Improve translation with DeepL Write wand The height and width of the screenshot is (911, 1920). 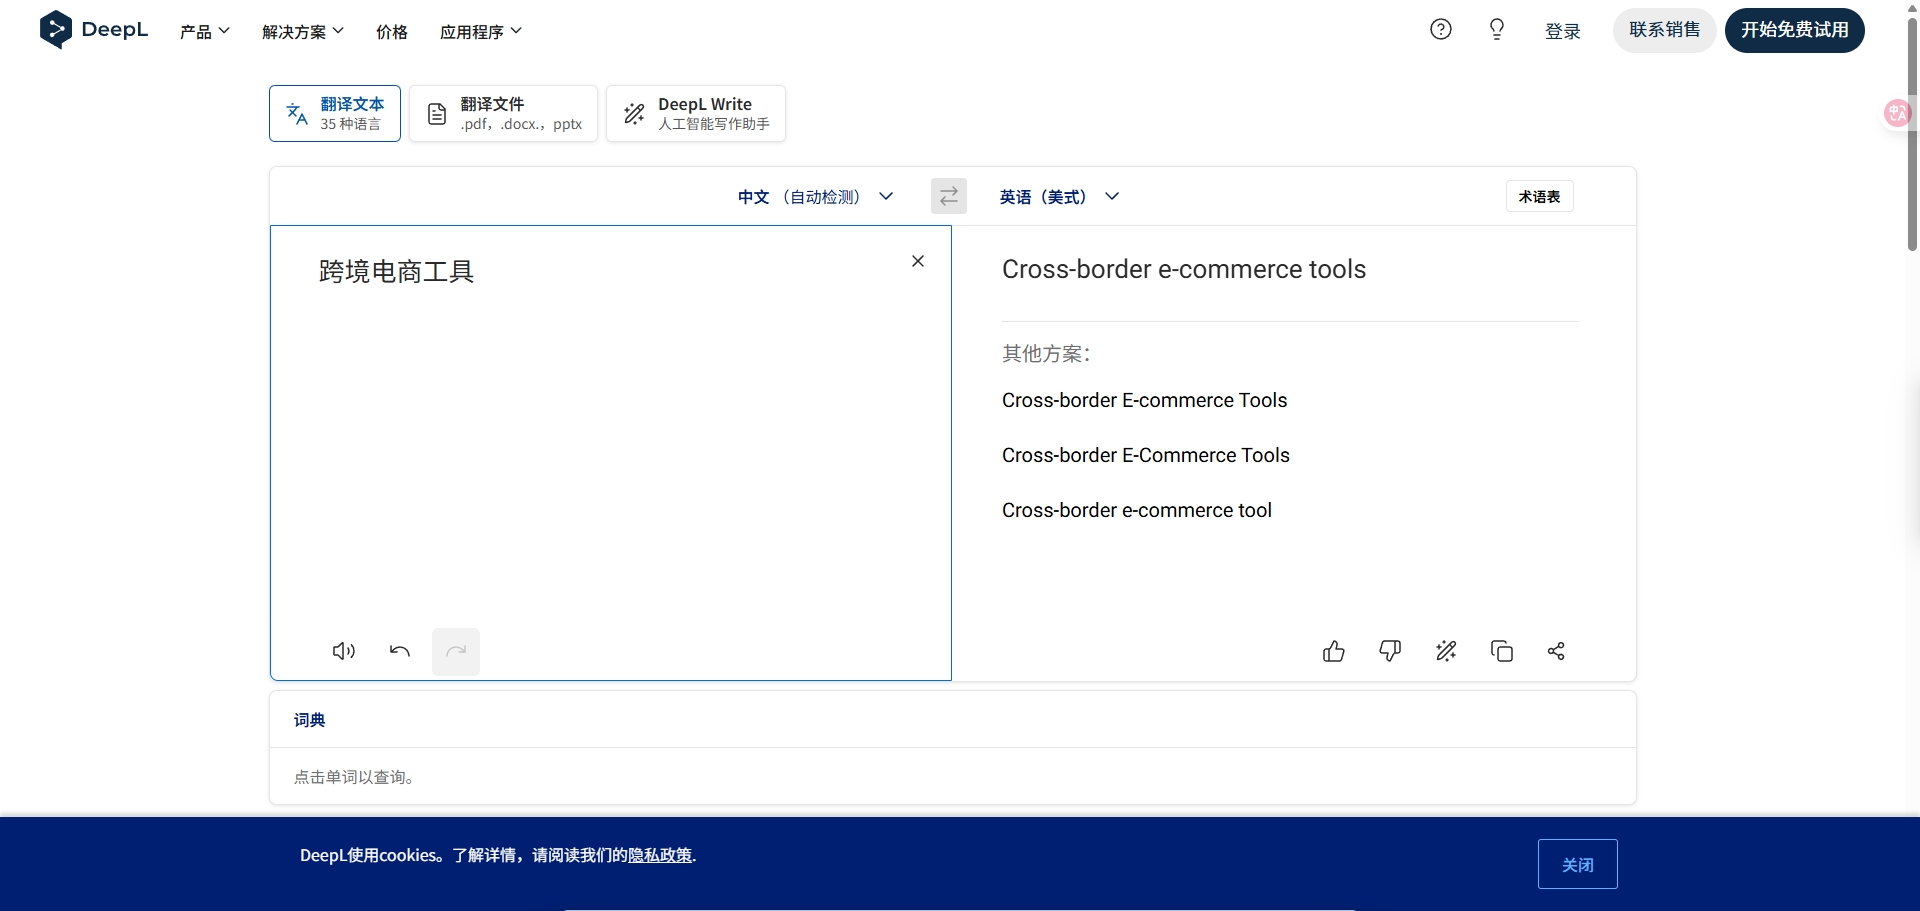pos(1446,651)
